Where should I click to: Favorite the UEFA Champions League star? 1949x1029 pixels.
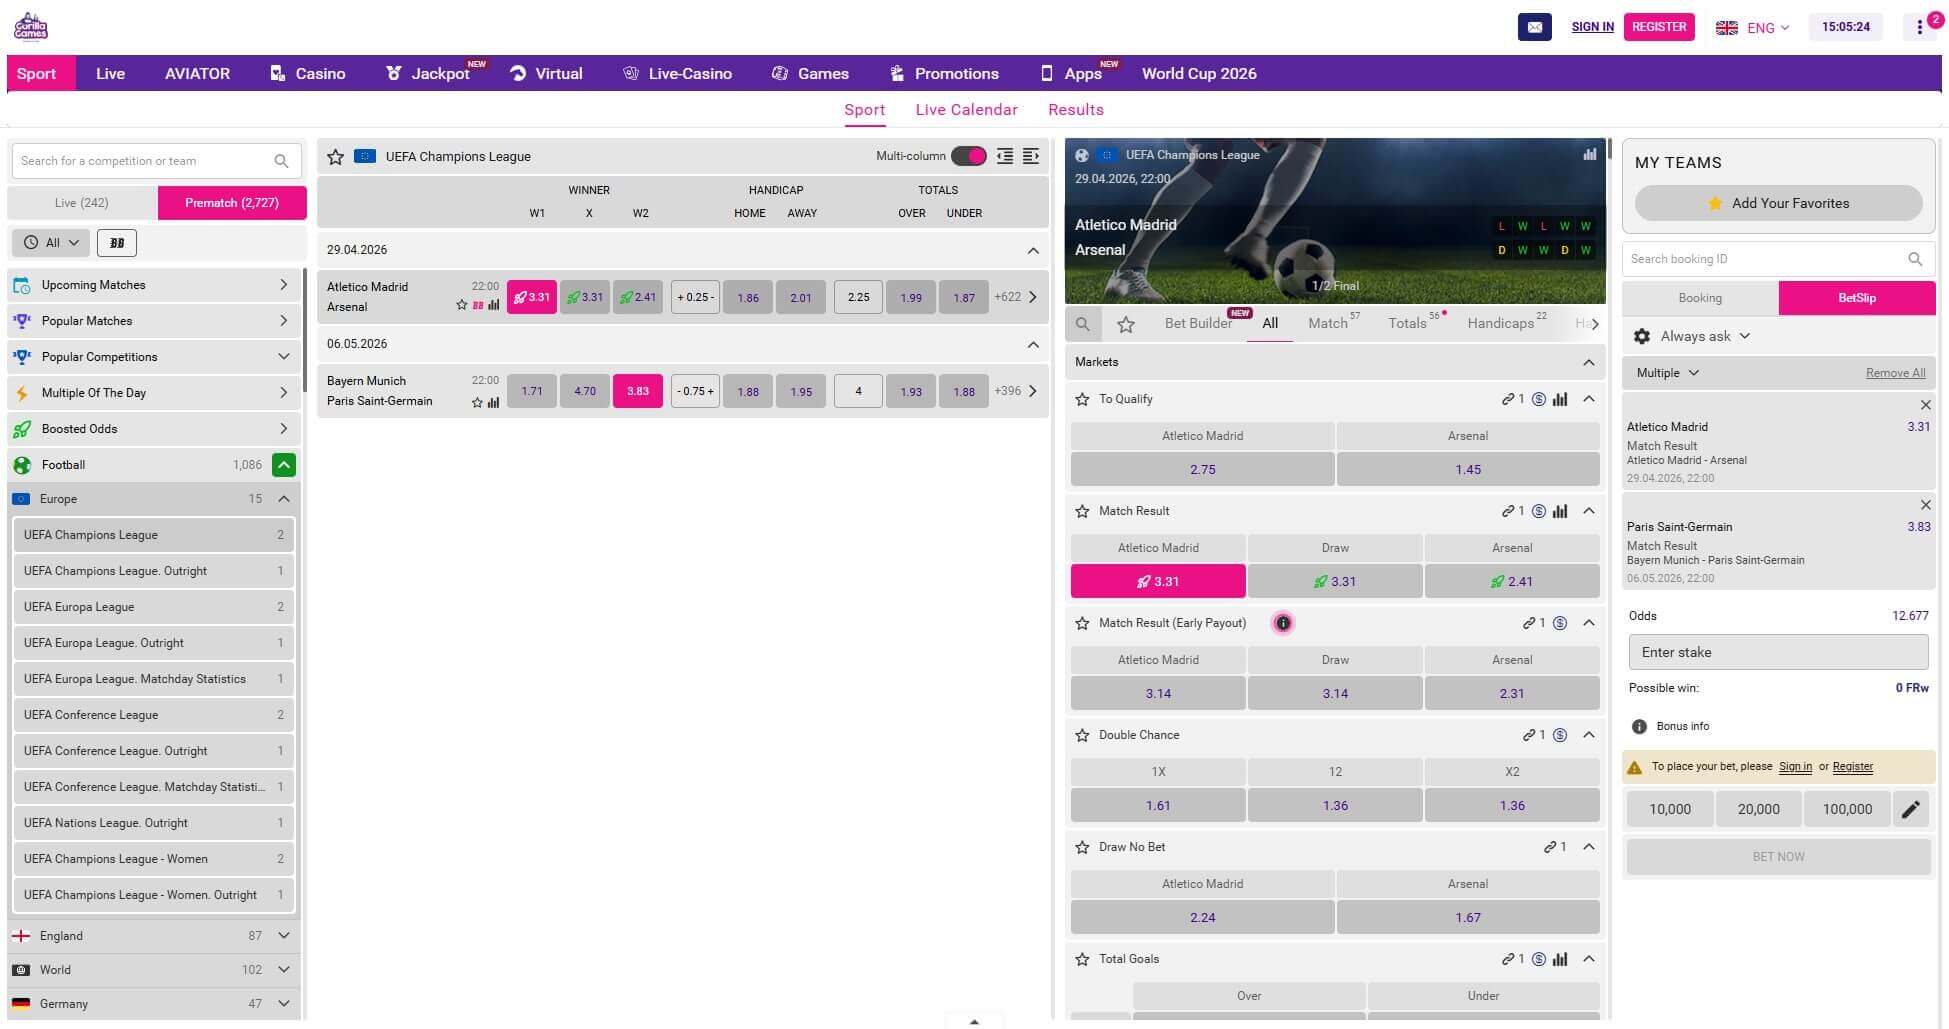click(x=336, y=157)
